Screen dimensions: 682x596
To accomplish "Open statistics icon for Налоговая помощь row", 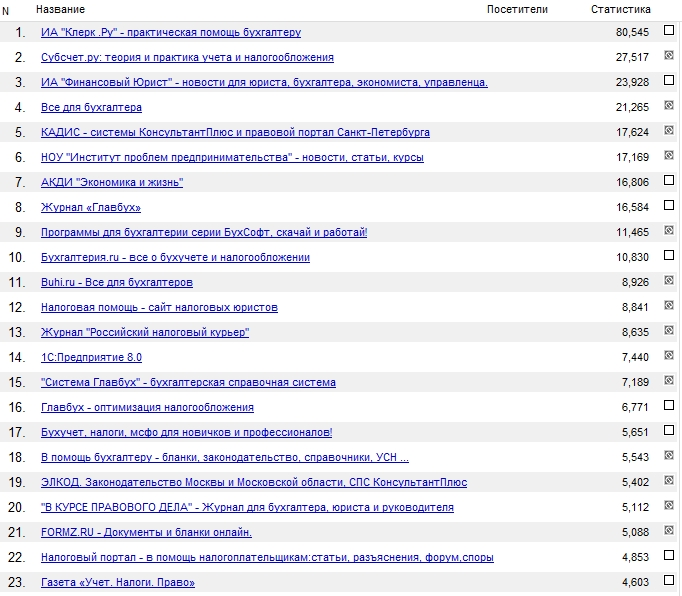I will (x=669, y=305).
